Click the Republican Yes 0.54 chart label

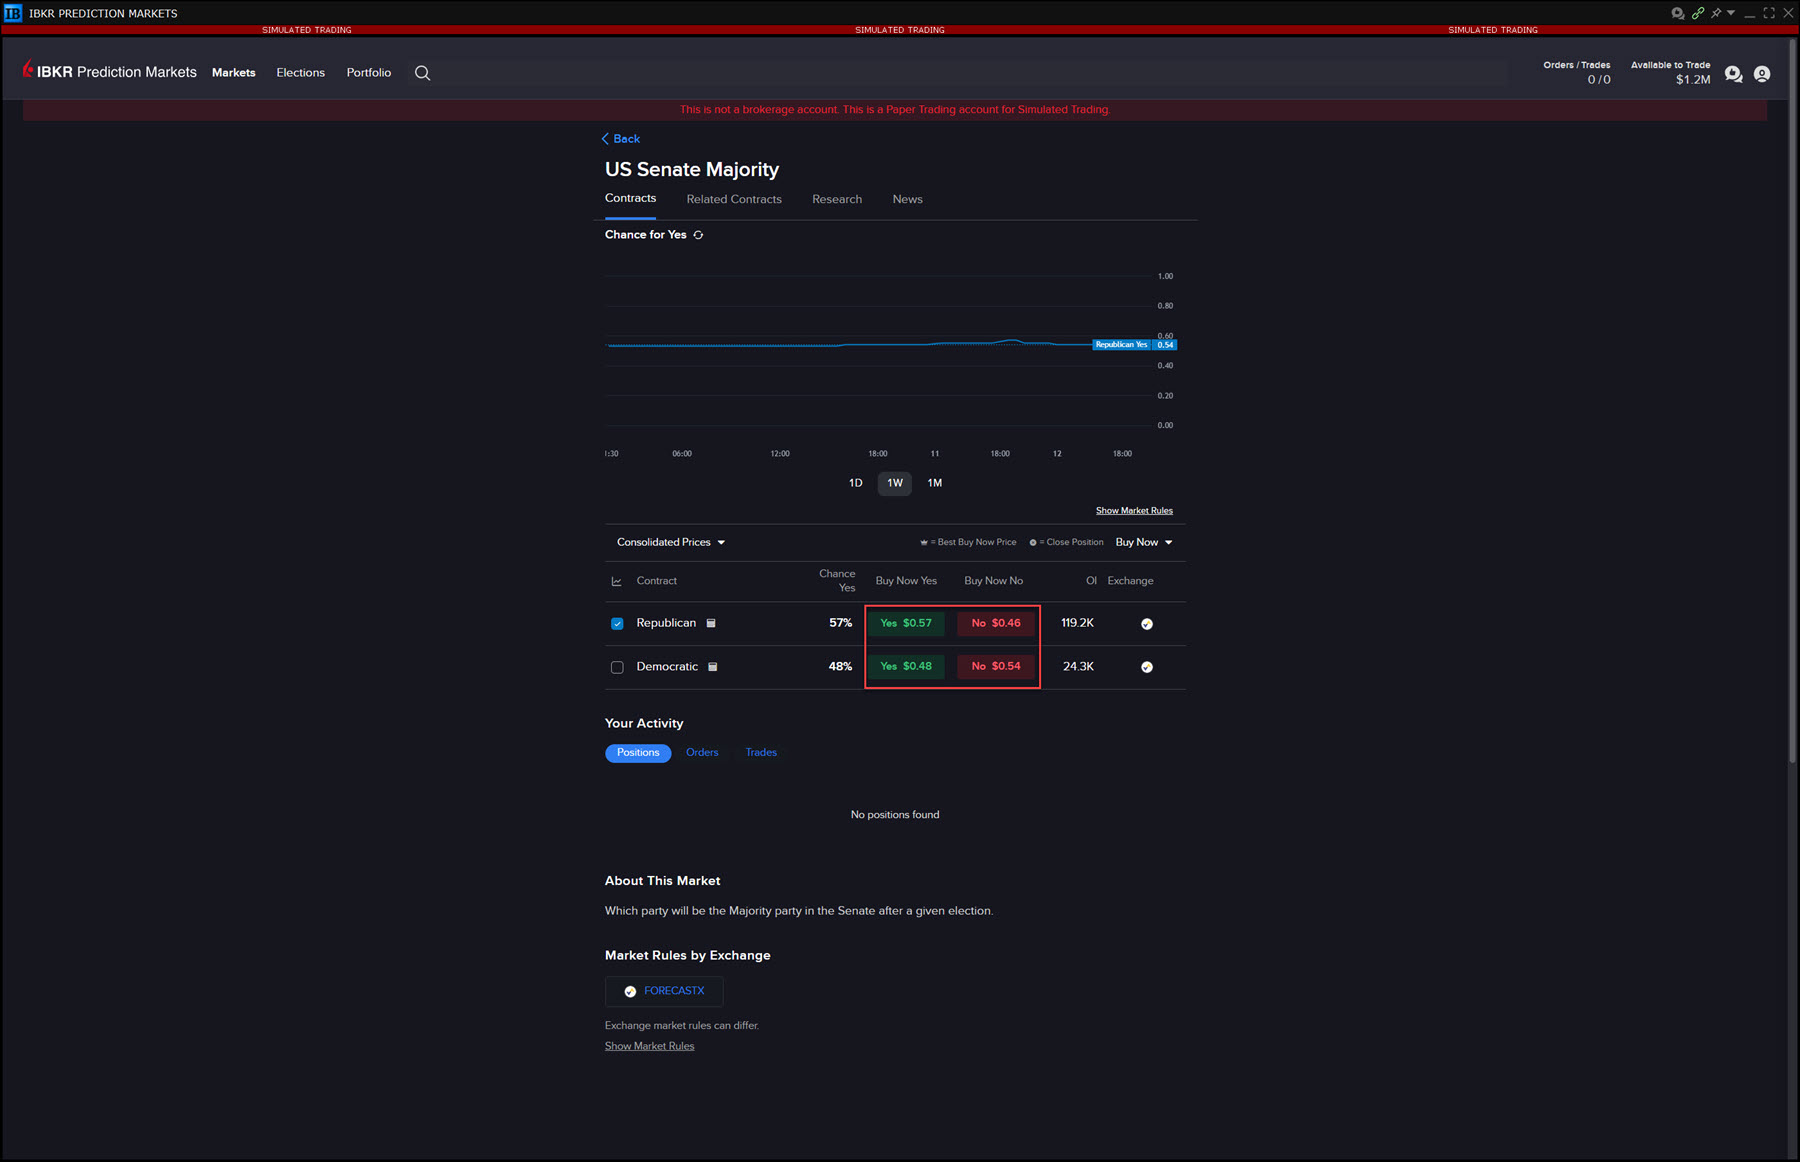pyautogui.click(x=1135, y=345)
